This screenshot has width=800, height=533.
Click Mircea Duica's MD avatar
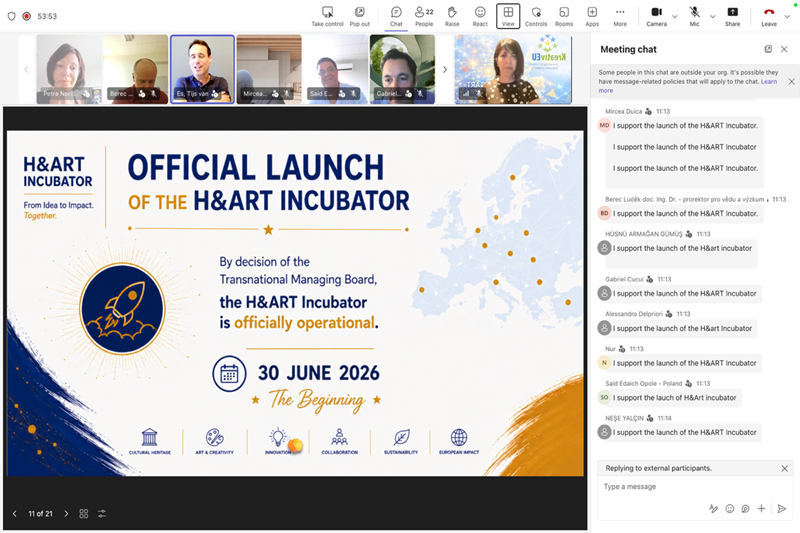coord(604,125)
